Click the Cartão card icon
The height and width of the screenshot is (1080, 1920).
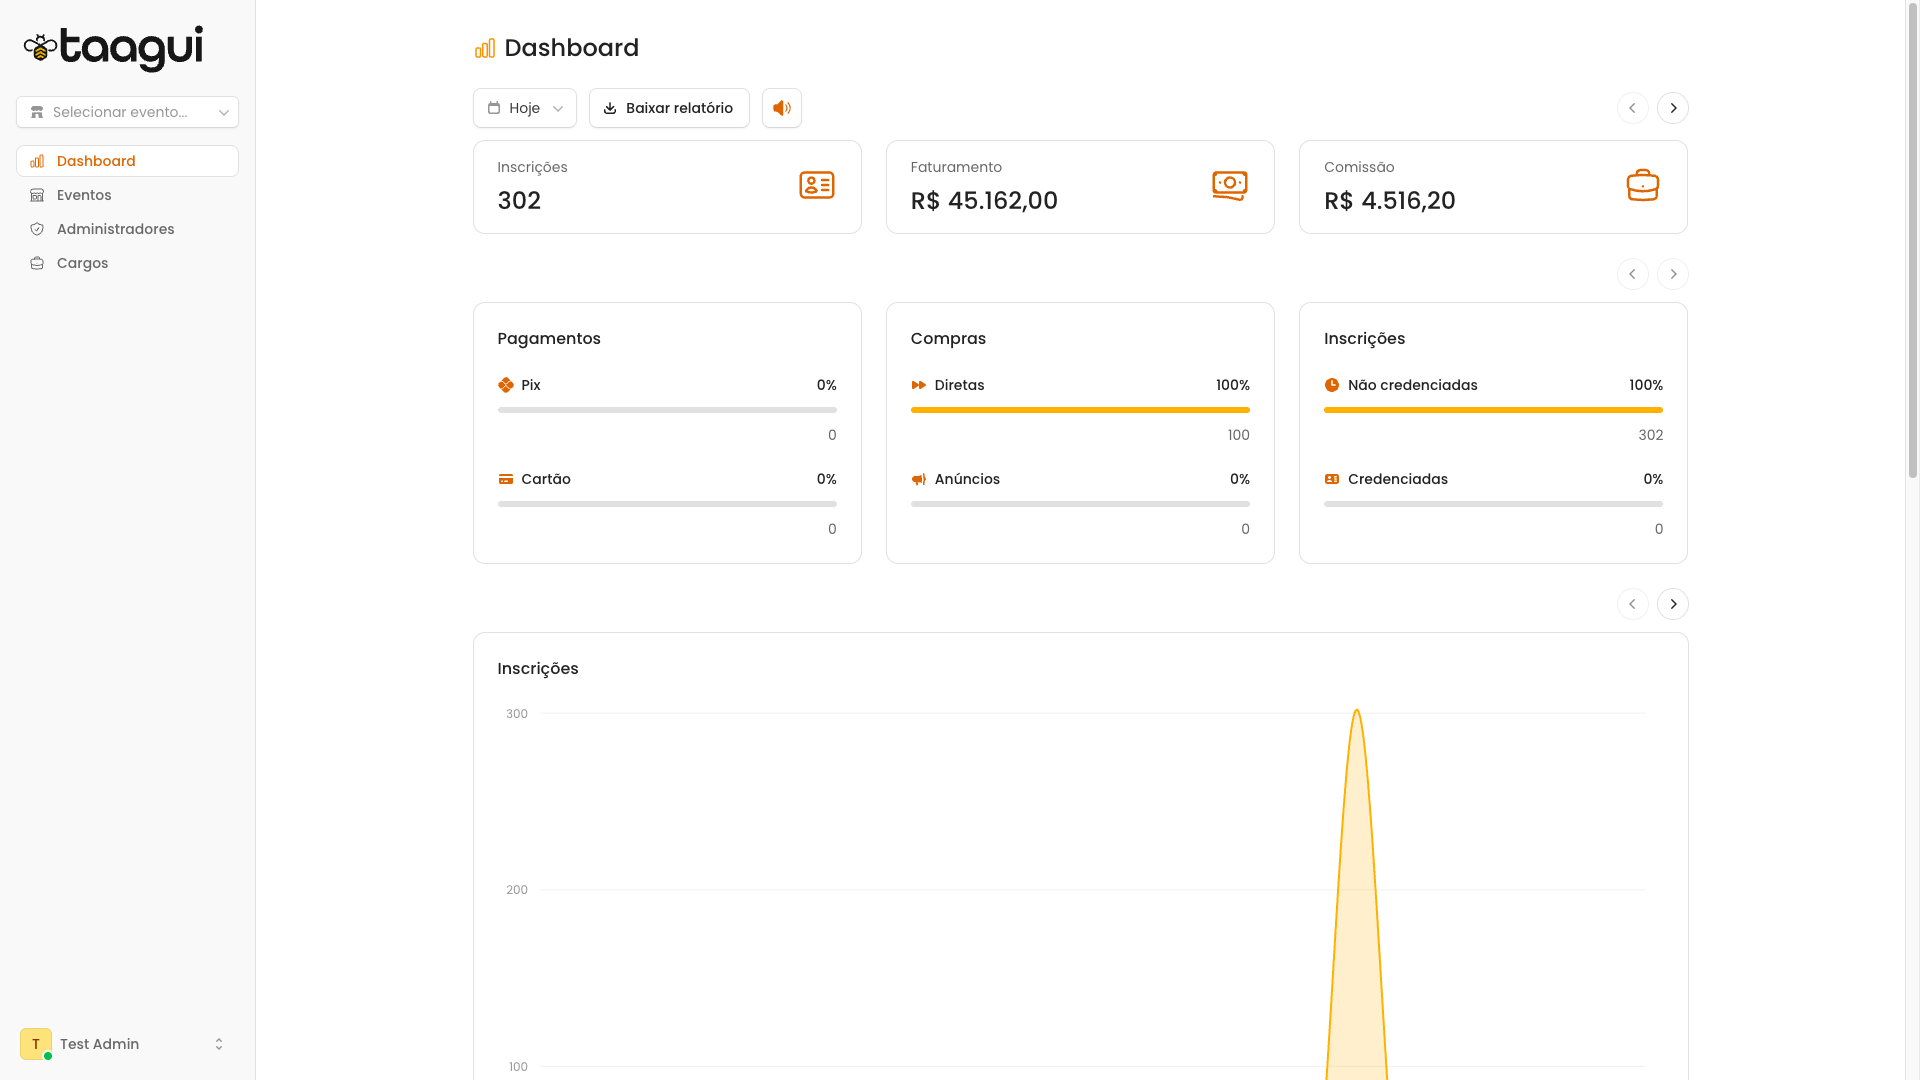click(x=506, y=479)
